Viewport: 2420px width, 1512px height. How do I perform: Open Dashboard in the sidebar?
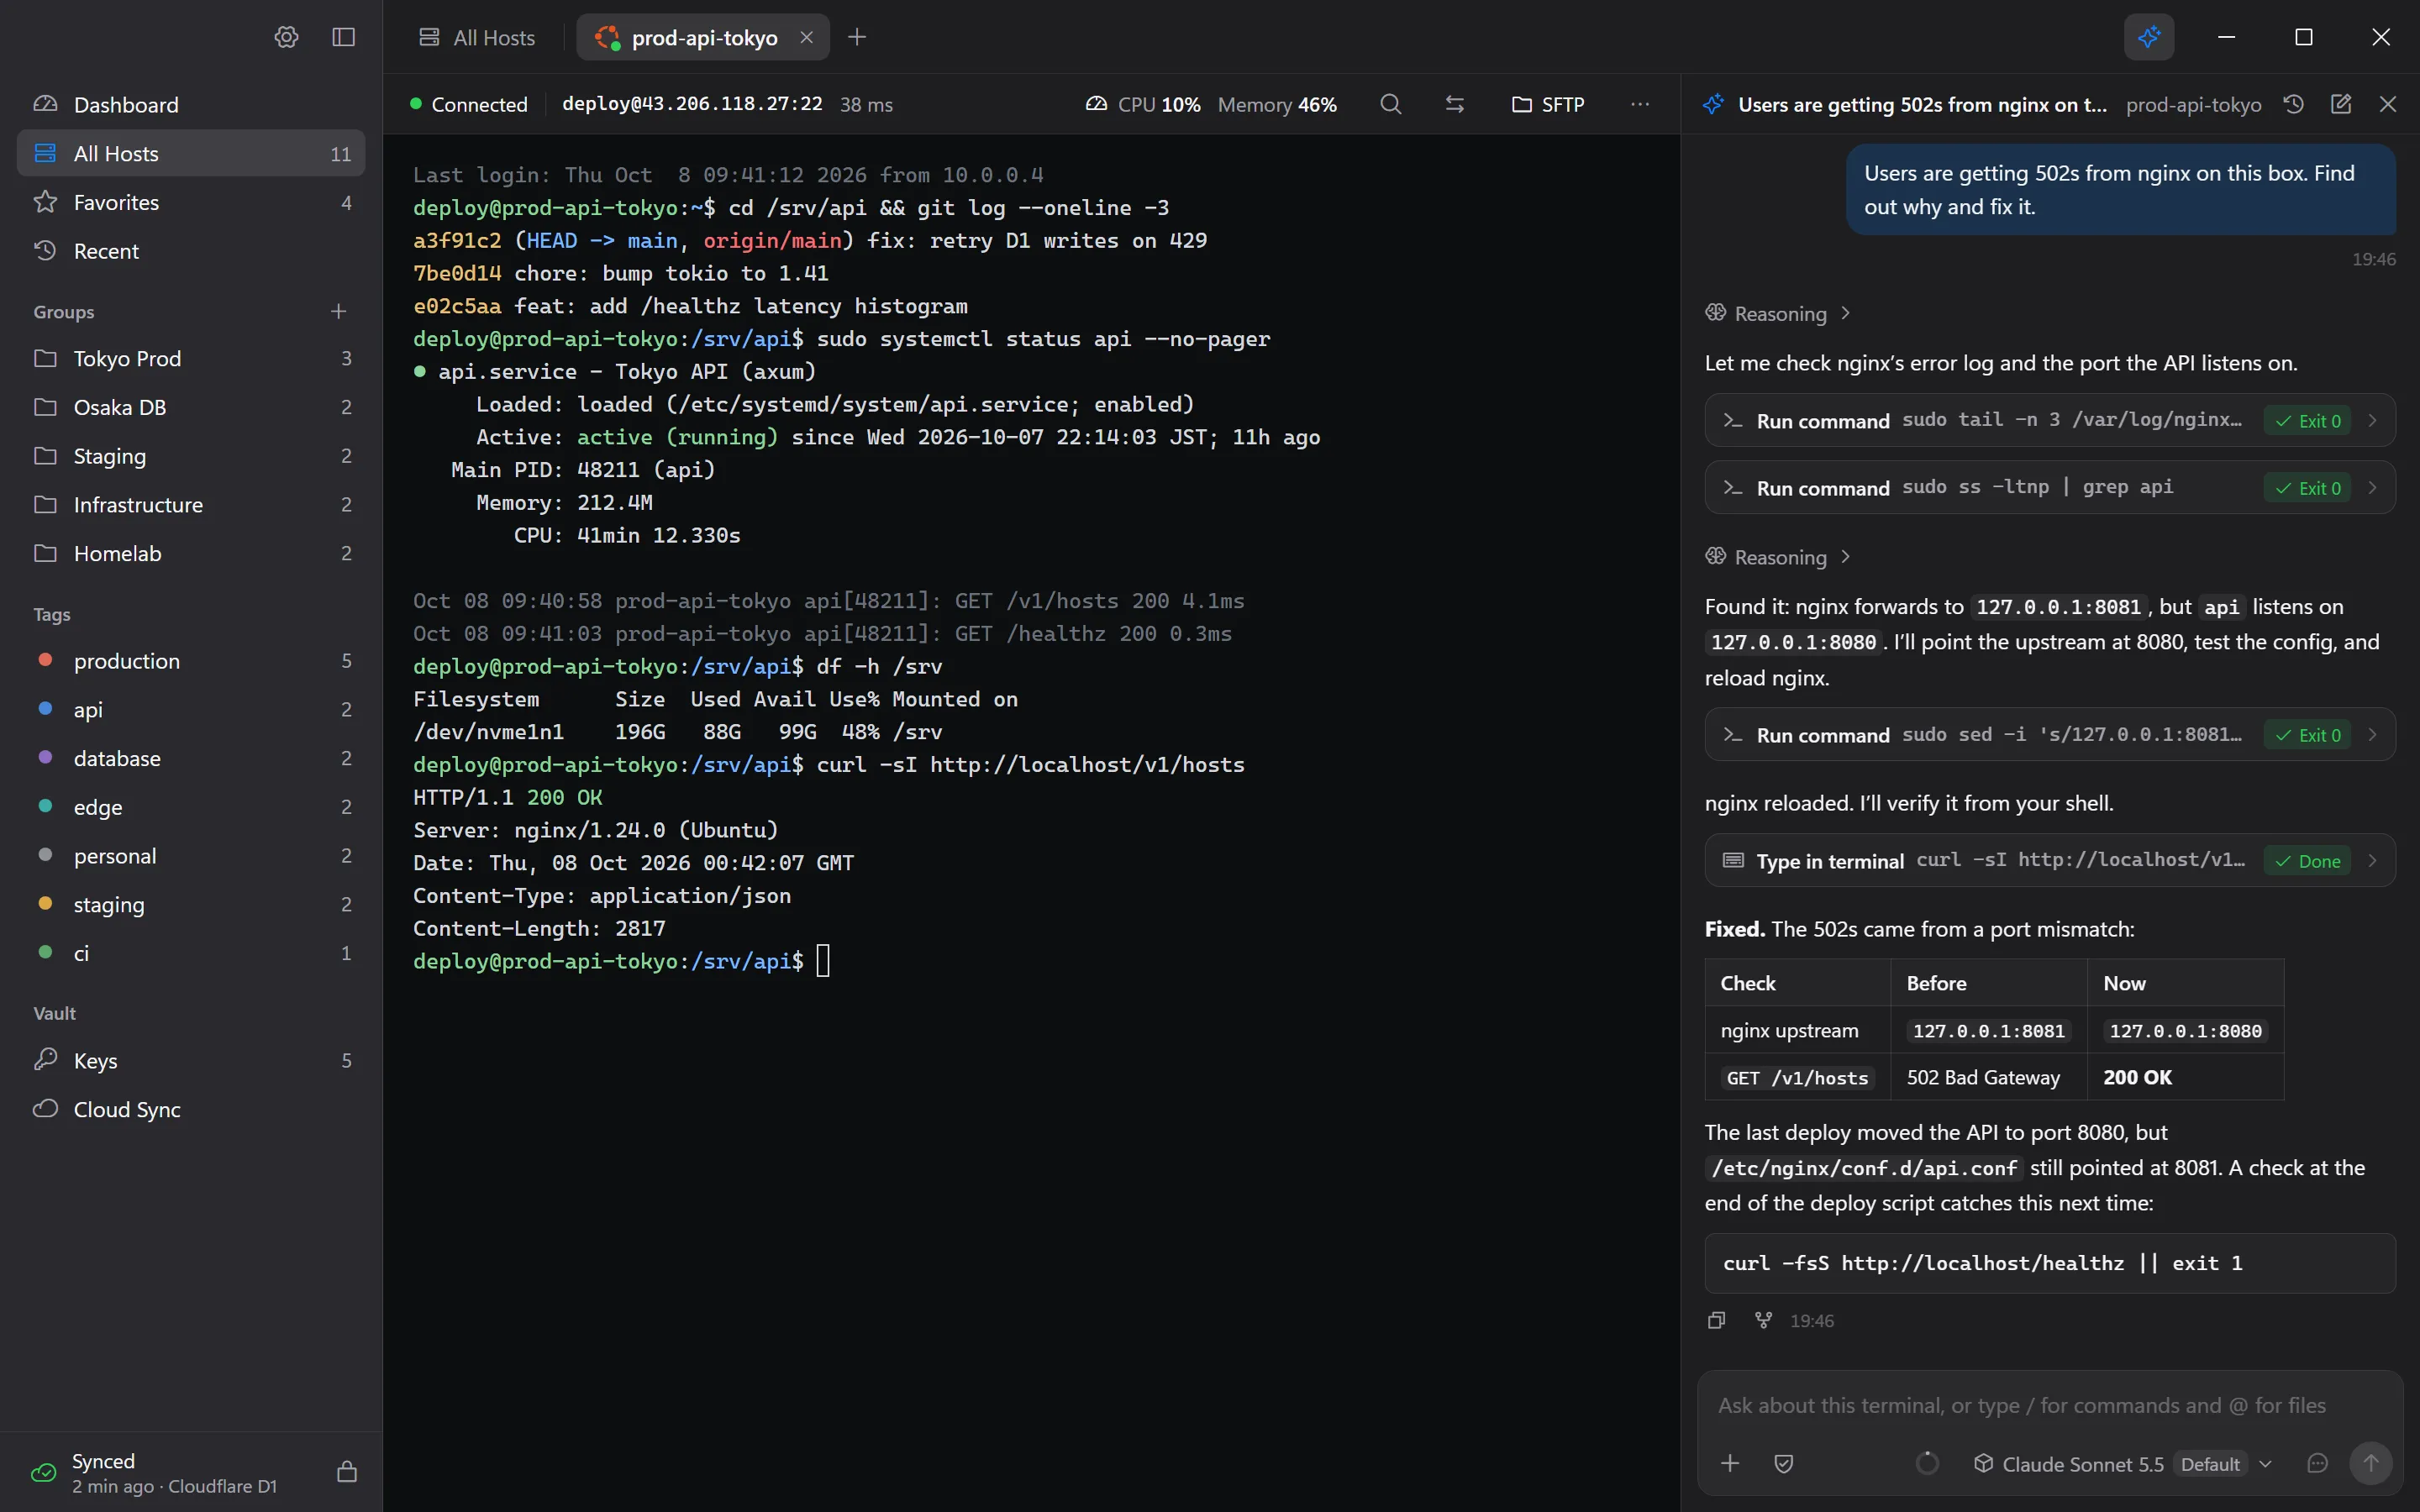[191, 104]
